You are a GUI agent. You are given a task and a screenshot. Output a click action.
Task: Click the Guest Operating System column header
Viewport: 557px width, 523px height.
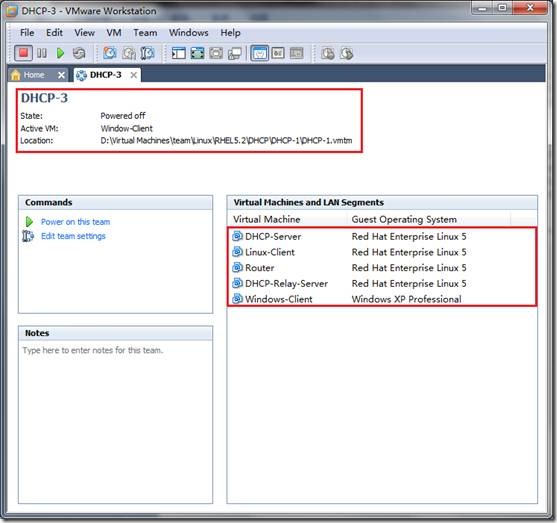pyautogui.click(x=428, y=219)
